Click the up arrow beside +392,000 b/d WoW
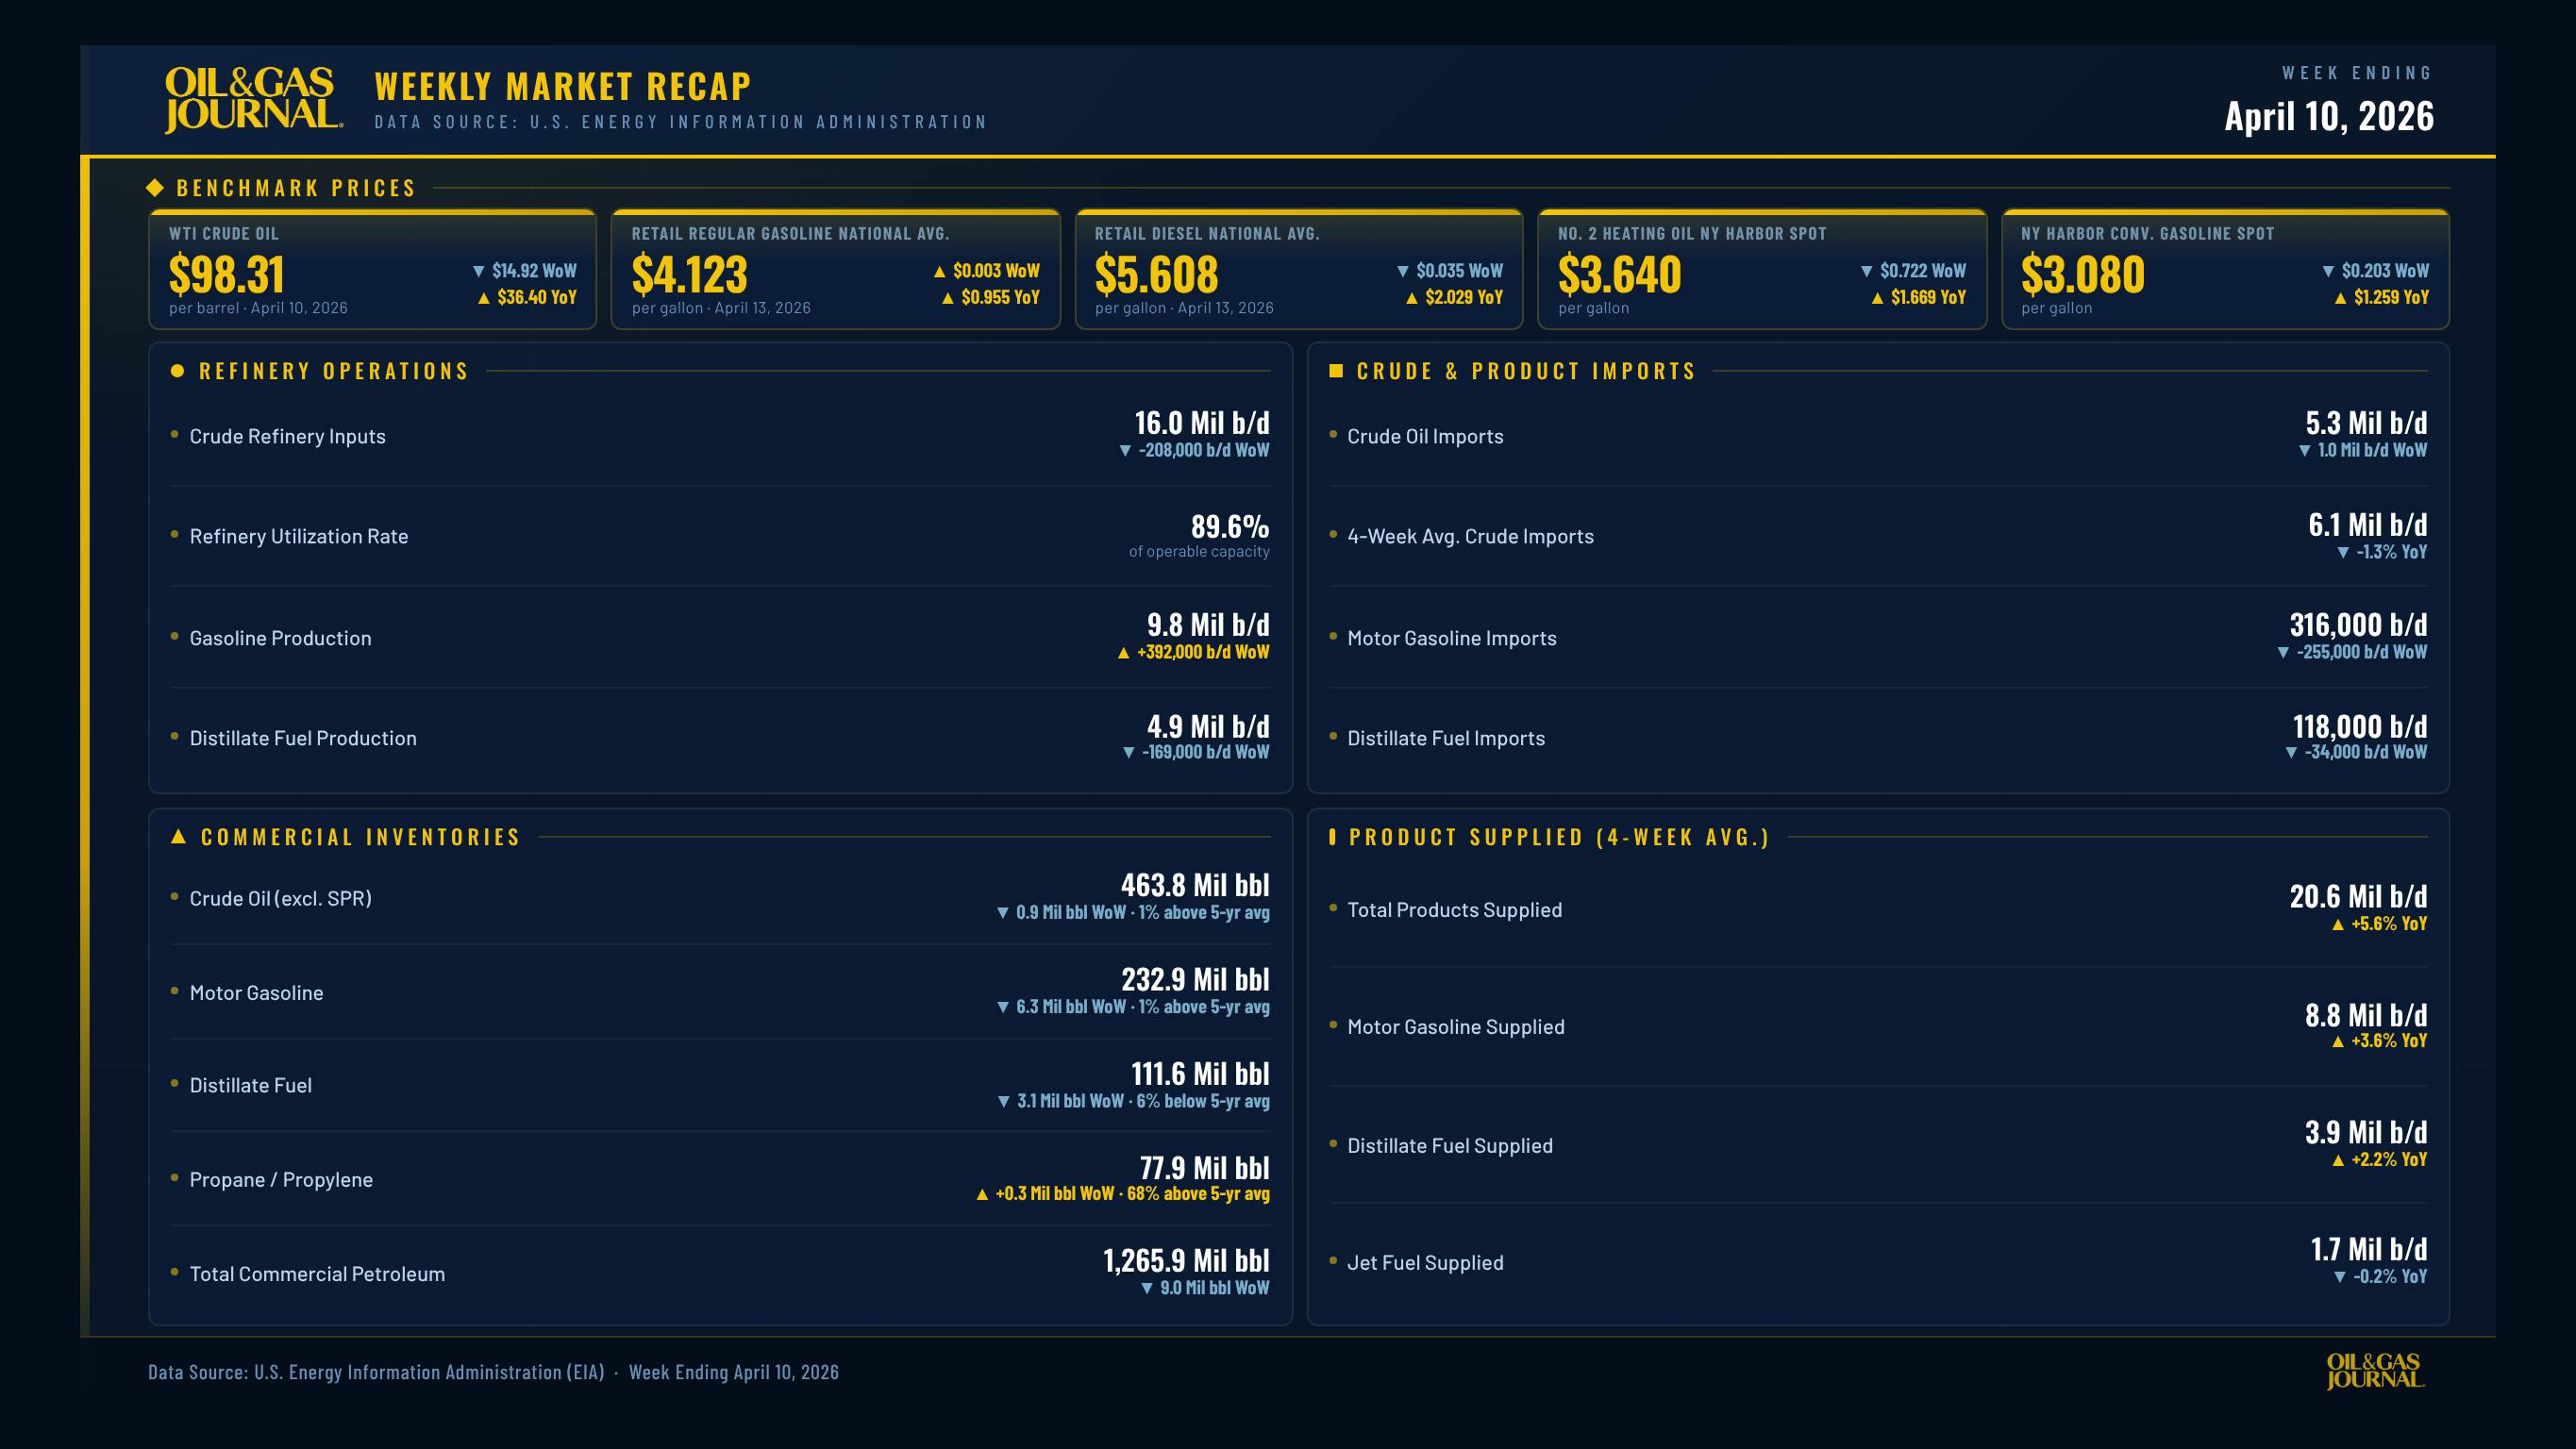Viewport: 2576px width, 1449px height. pos(1123,653)
